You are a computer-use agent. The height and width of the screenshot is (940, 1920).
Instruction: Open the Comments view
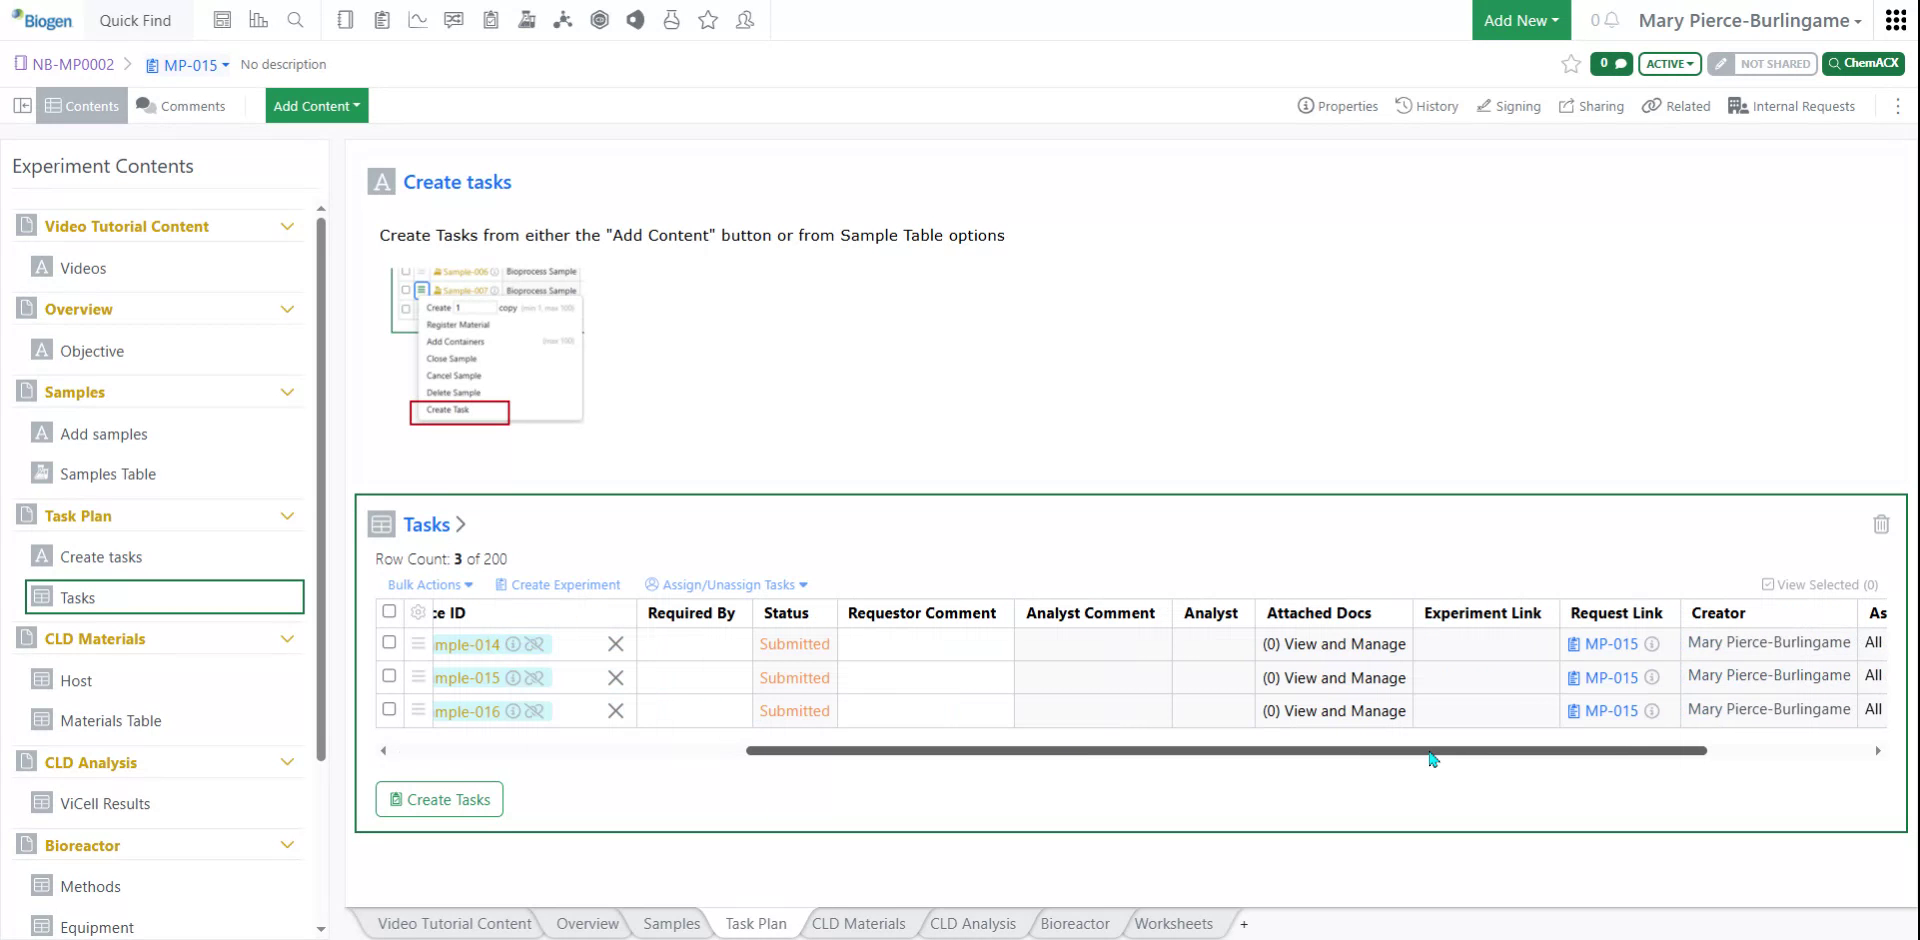click(182, 105)
